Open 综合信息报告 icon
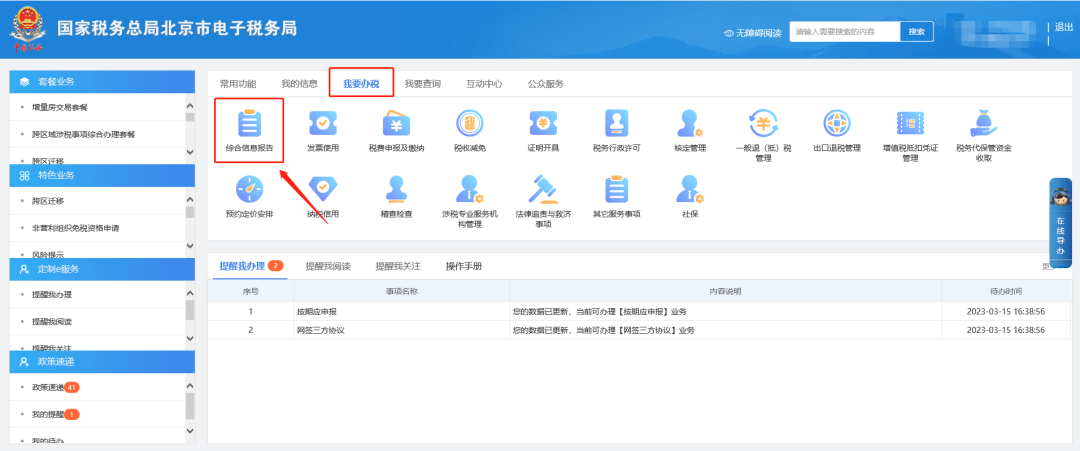Viewport: 1080px width, 451px height. click(248, 125)
